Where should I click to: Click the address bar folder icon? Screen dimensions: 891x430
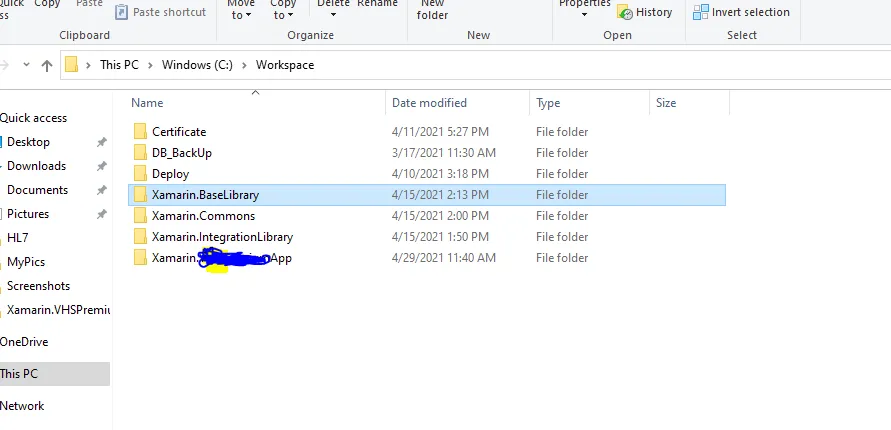71,65
